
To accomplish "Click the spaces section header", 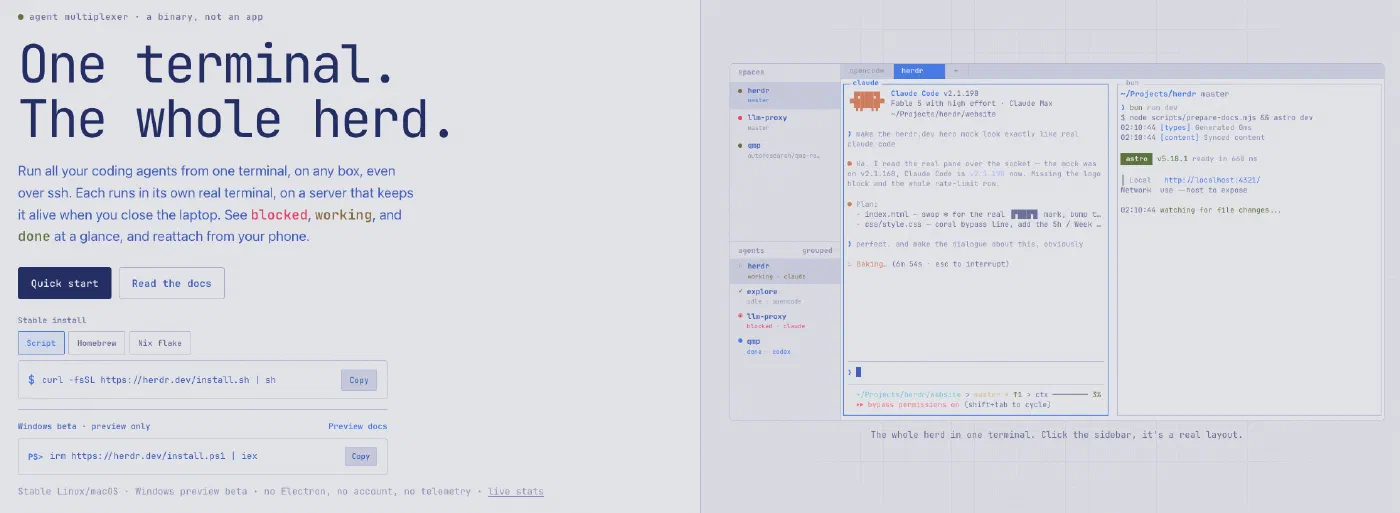I will click(751, 72).
